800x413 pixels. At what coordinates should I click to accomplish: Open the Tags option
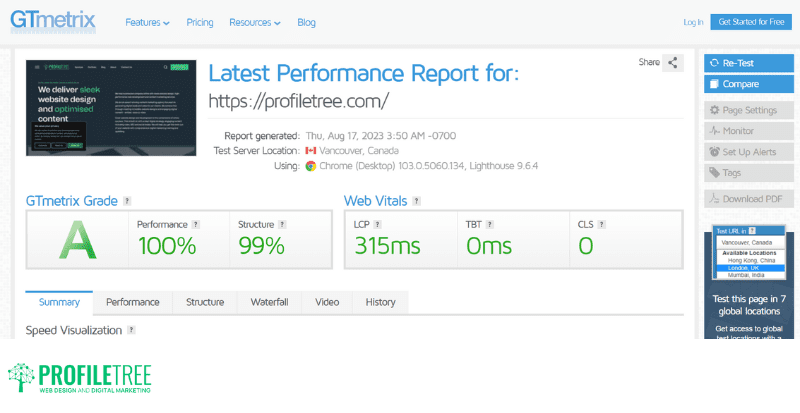(x=748, y=173)
